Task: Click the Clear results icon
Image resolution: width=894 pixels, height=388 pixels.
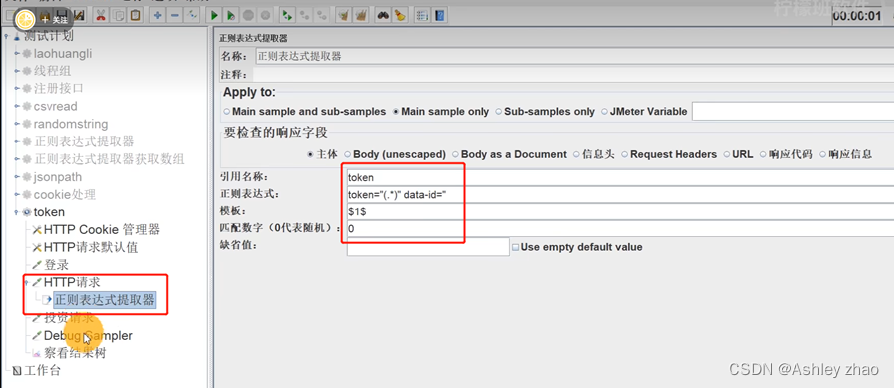Action: (343, 15)
